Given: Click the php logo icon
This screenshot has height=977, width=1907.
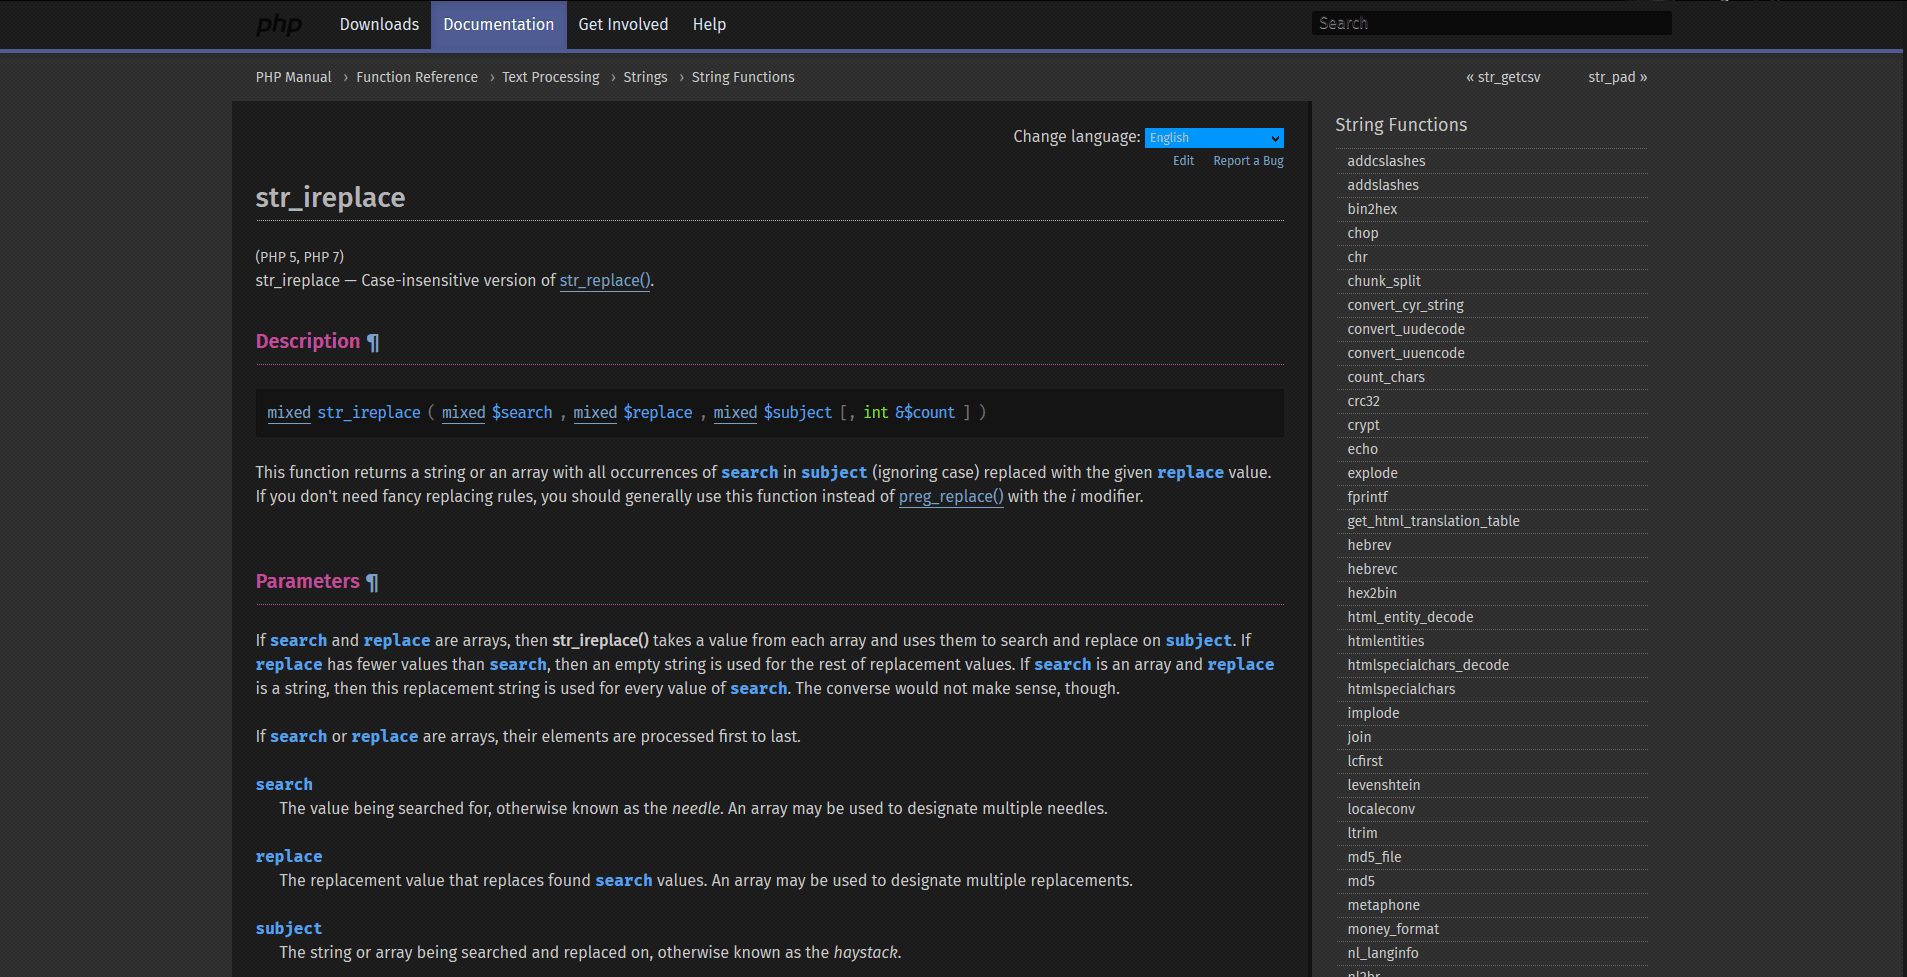Looking at the screenshot, I should tap(279, 24).
